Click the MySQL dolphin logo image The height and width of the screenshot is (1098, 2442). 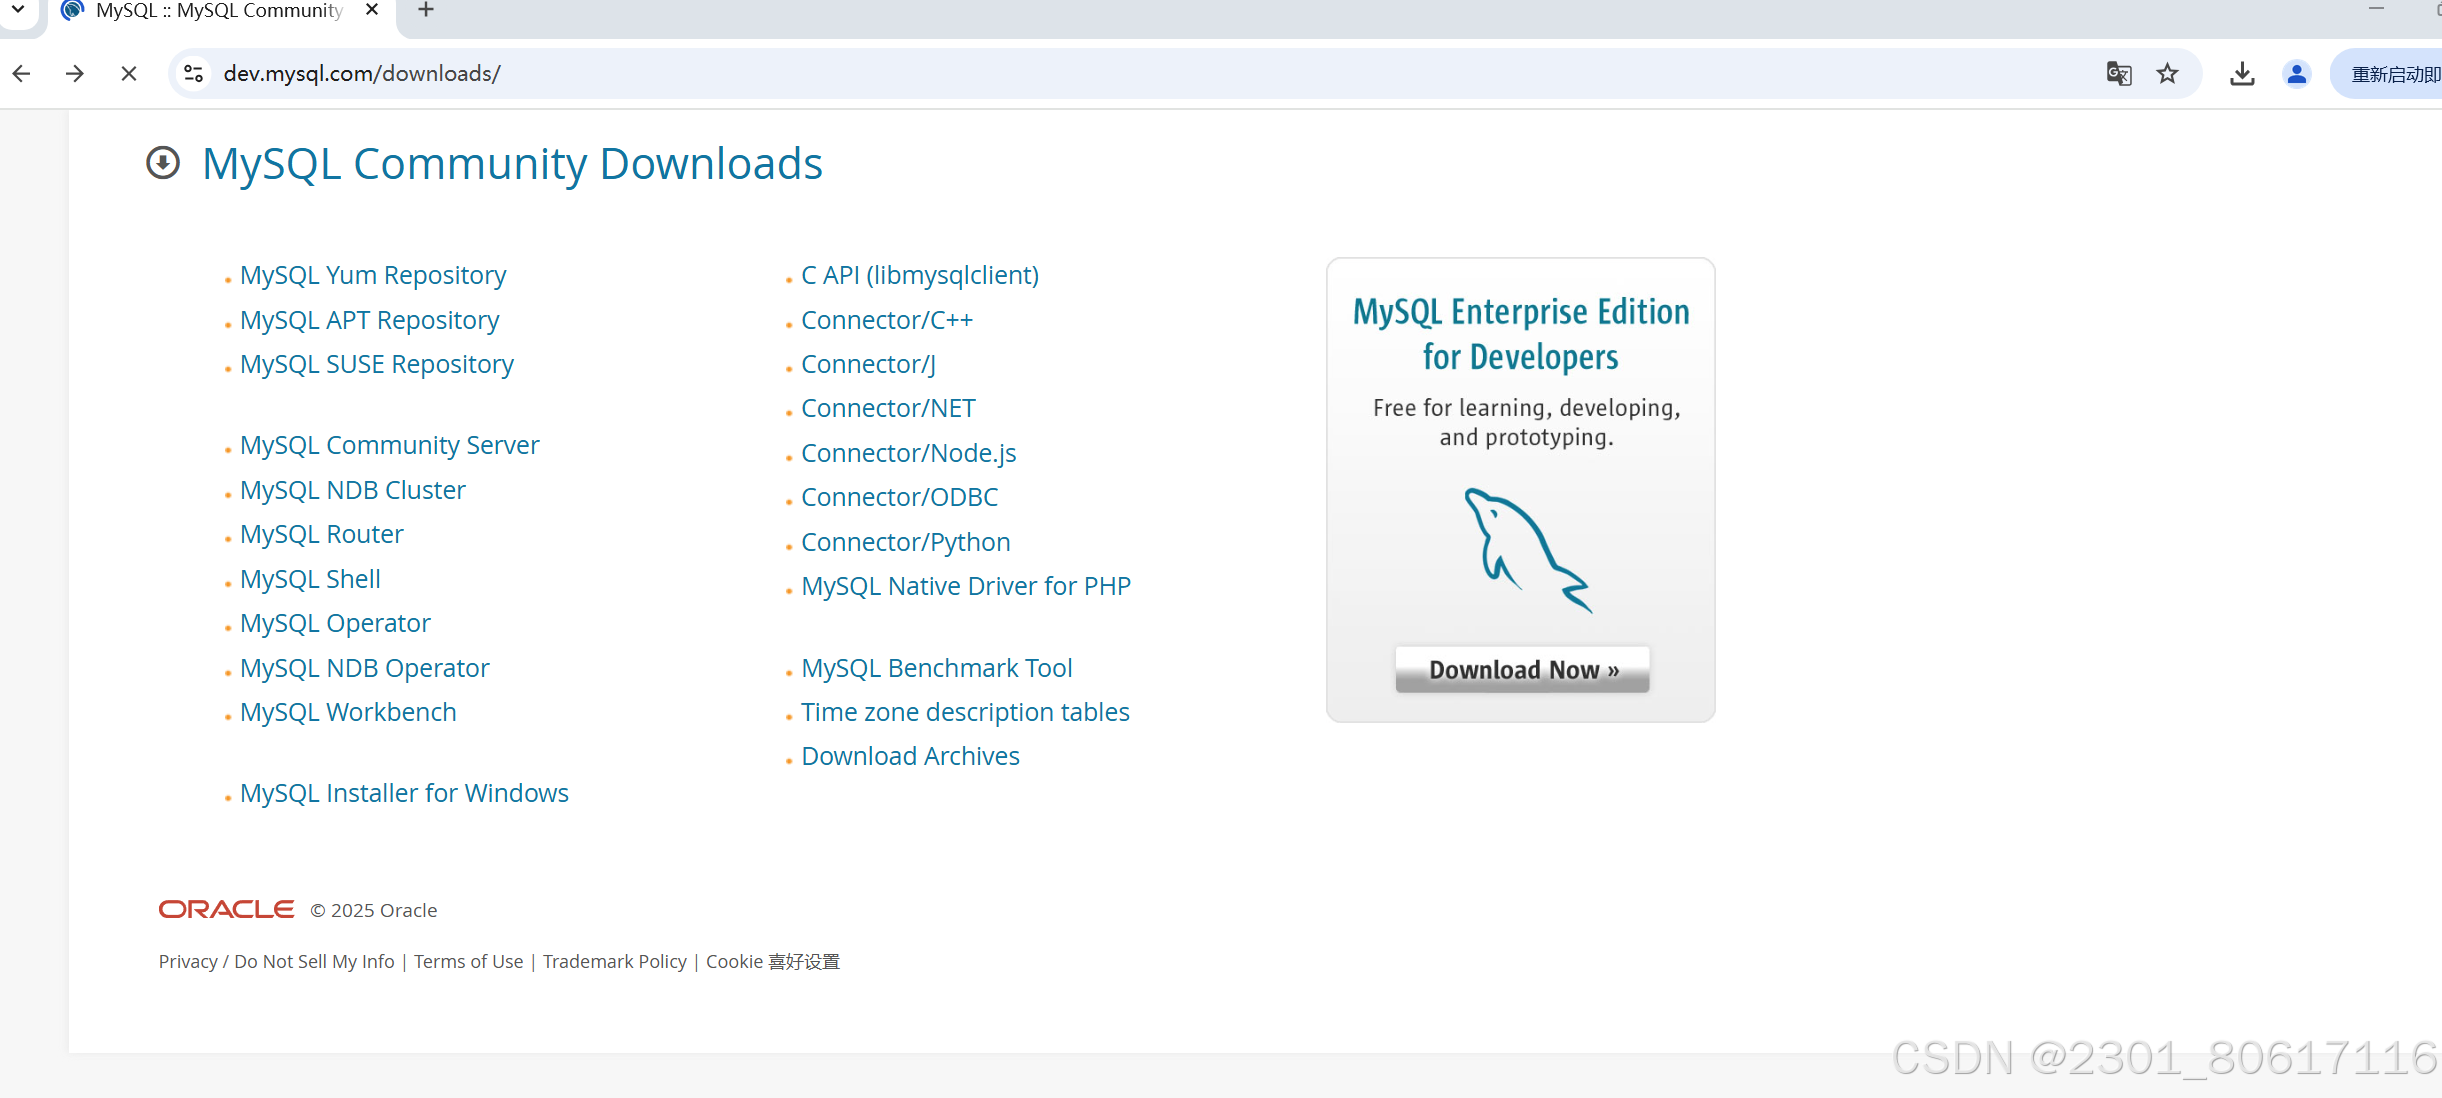[1526, 550]
